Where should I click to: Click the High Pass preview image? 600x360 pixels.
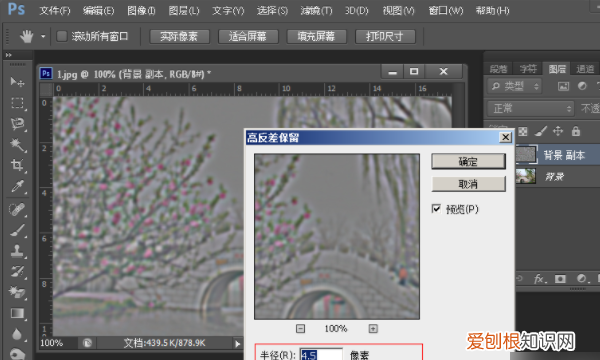[337, 236]
